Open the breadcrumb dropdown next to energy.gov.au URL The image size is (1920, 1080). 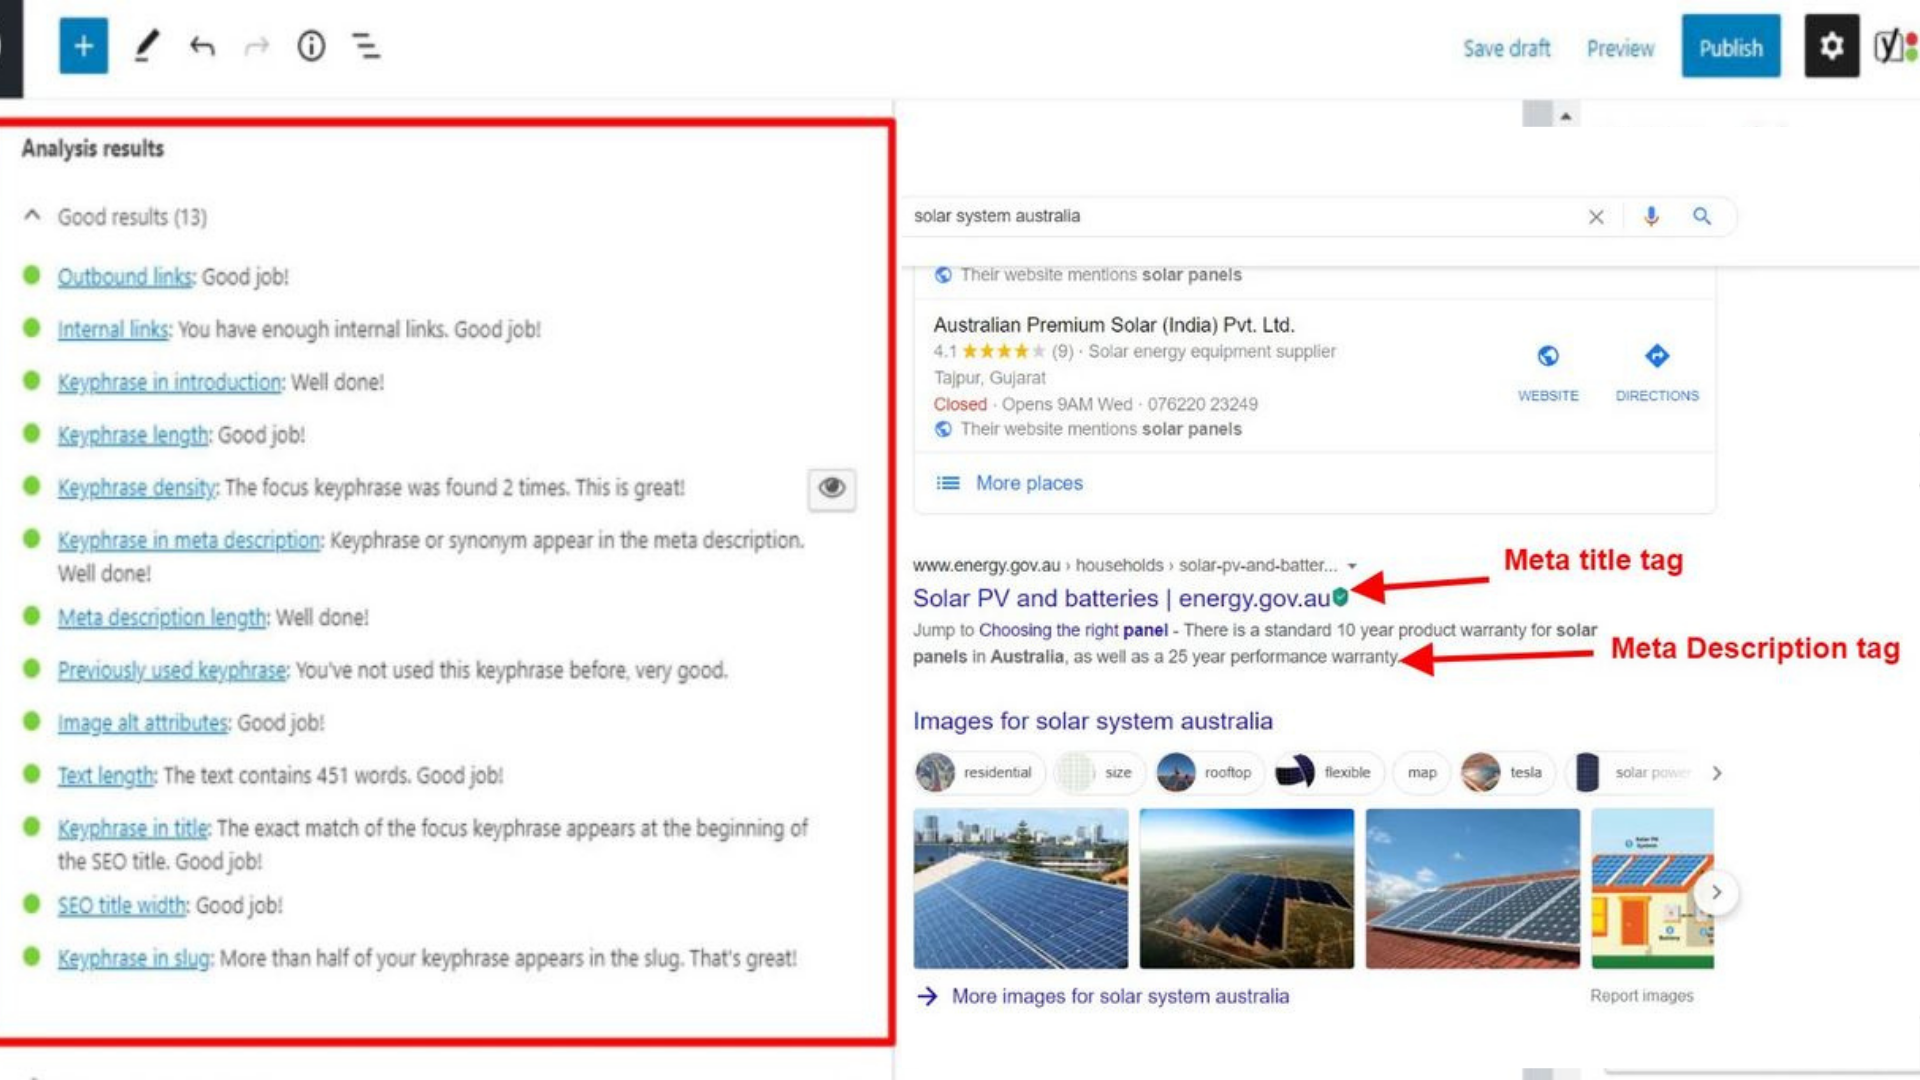point(1353,565)
